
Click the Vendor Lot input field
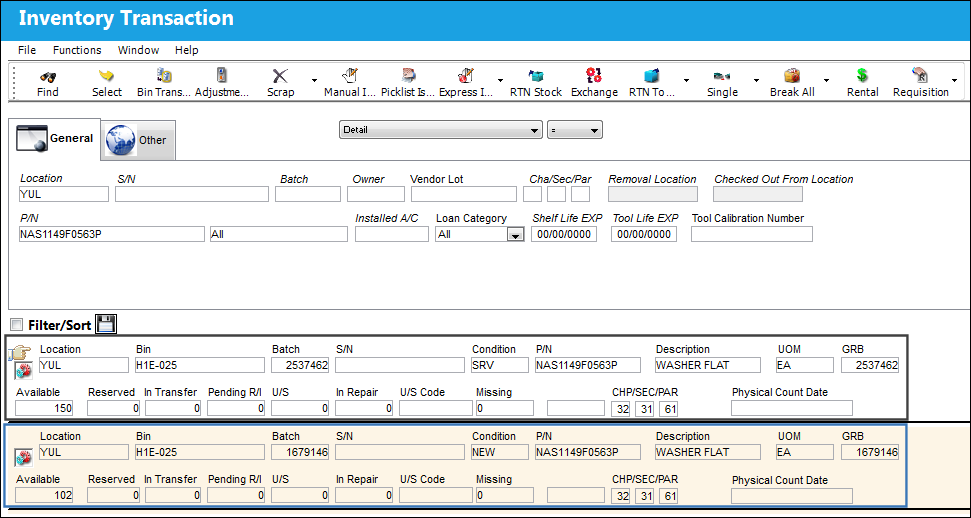(463, 194)
